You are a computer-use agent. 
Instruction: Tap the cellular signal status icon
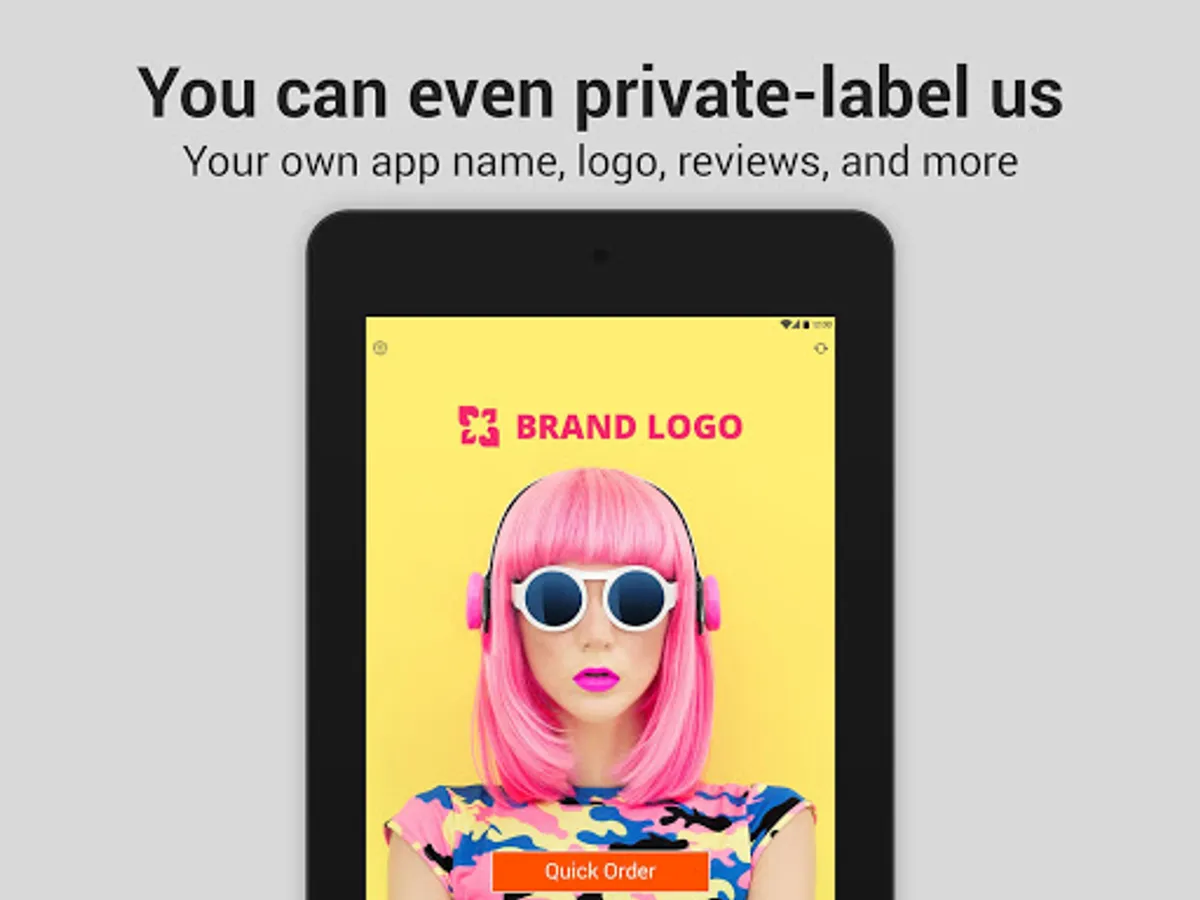point(797,324)
